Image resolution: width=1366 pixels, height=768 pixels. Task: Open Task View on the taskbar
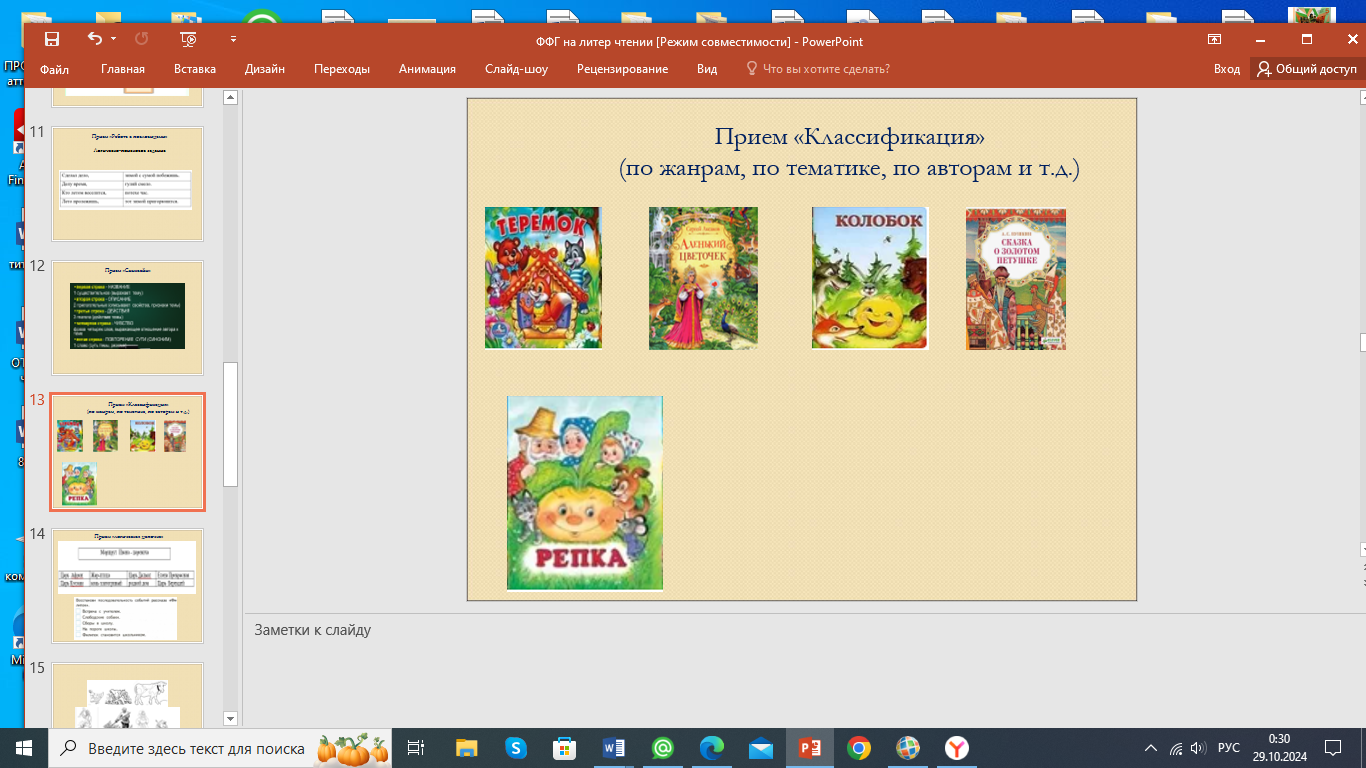point(417,748)
